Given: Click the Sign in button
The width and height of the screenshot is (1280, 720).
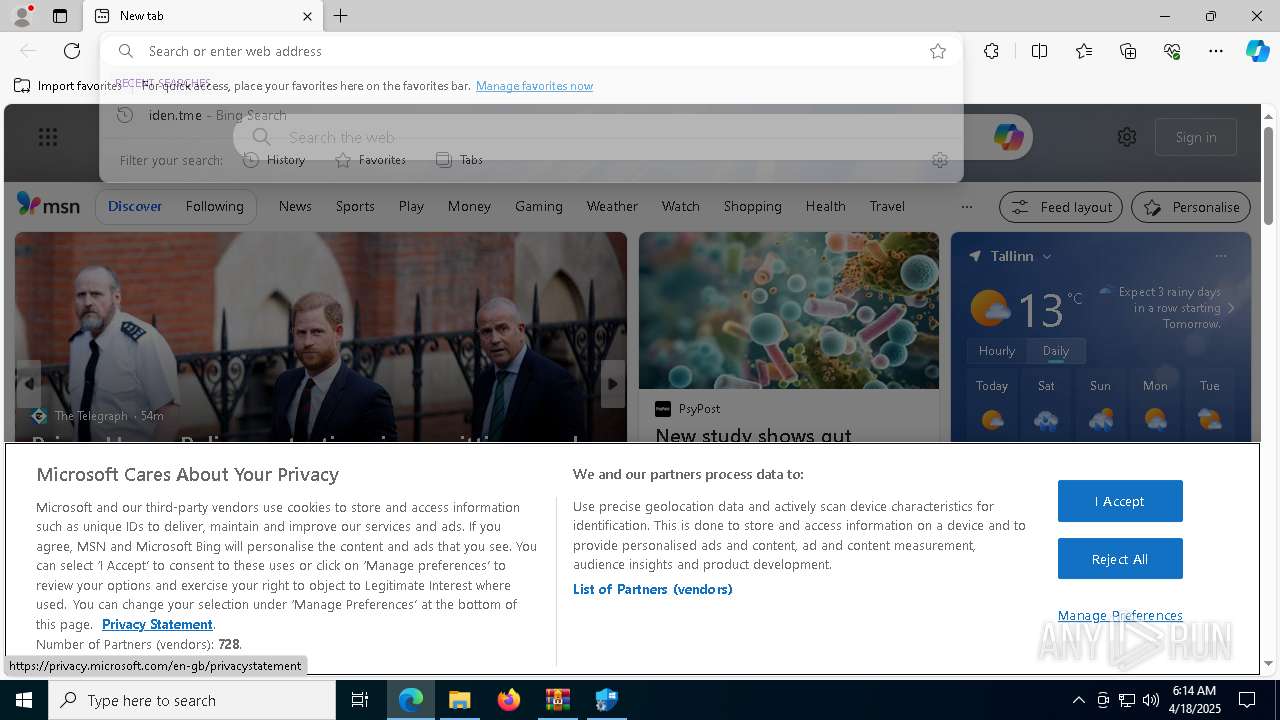Looking at the screenshot, I should 1196,137.
